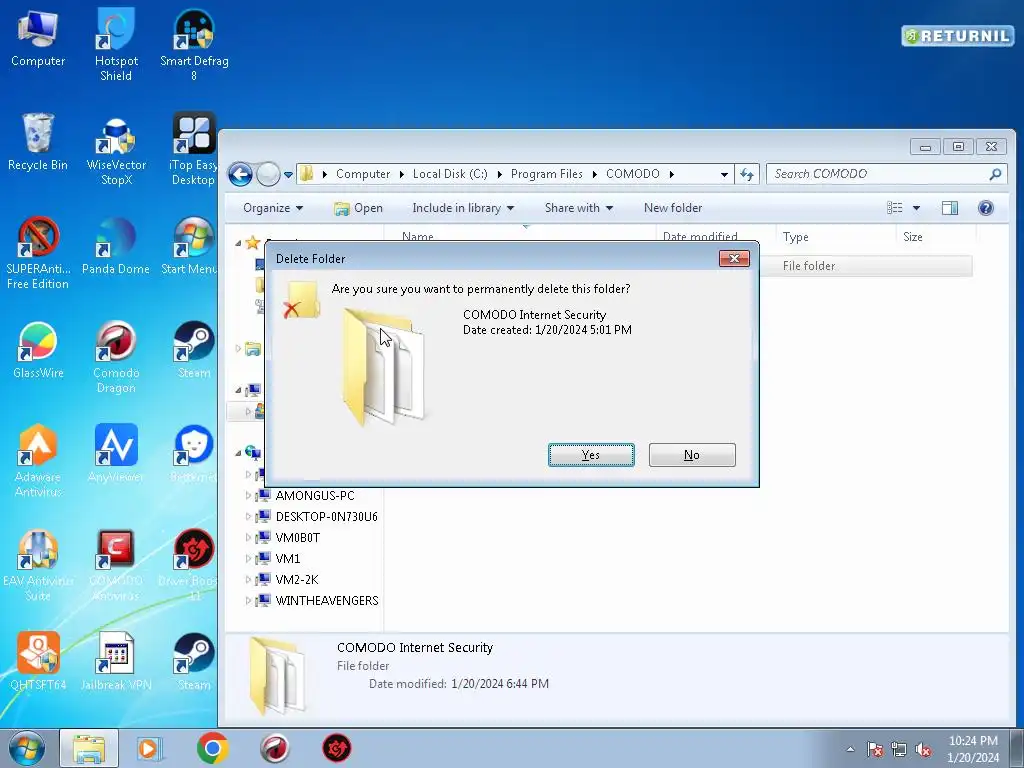
Task: Open Driver Booster taskbar icon
Action: 336,748
